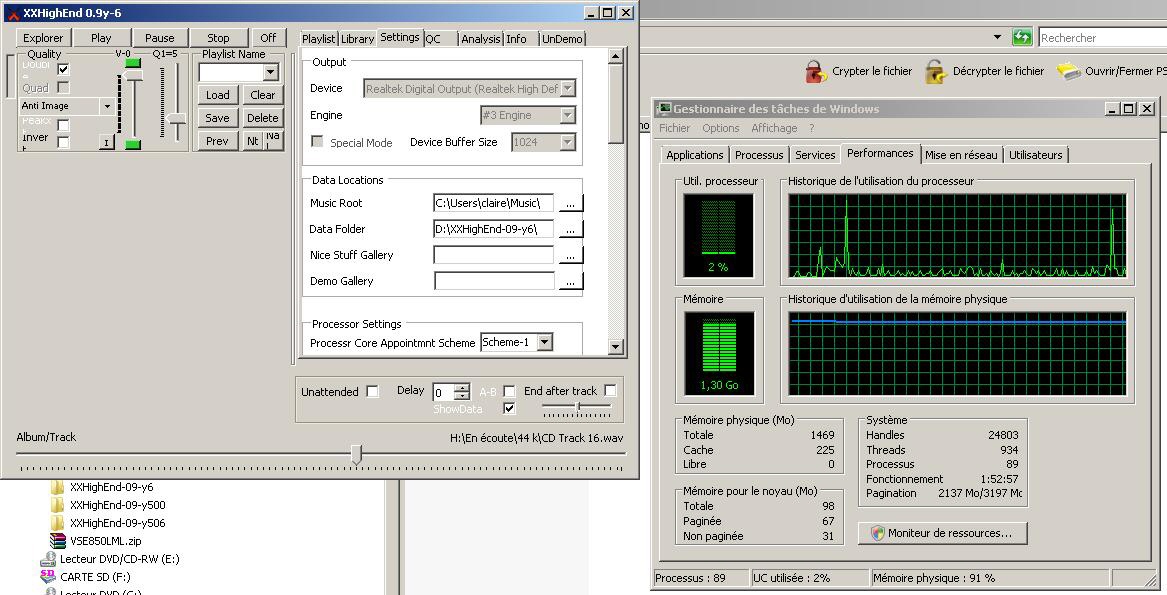Open the Playlist Name dropdown
The width and height of the screenshot is (1167, 595).
[x=271, y=72]
